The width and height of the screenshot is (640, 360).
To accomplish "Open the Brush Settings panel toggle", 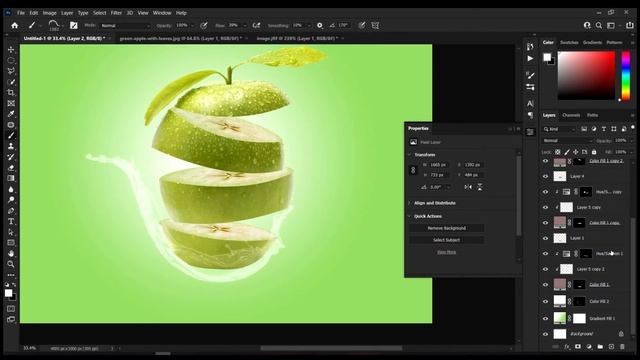I will pyautogui.click(x=73, y=25).
